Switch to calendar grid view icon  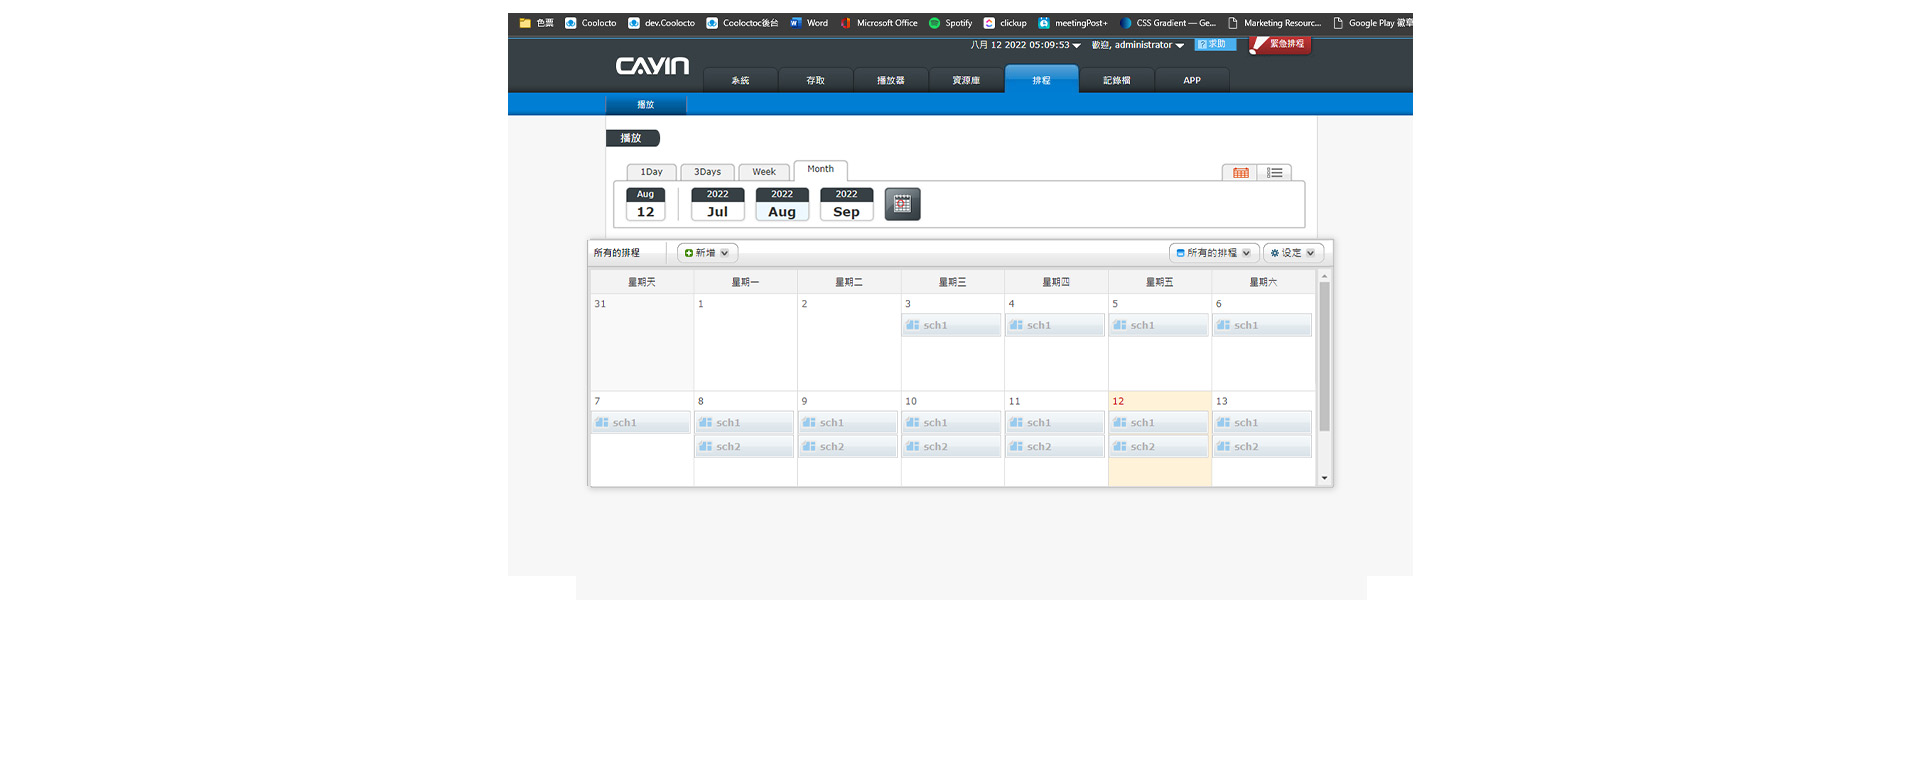coord(1240,173)
